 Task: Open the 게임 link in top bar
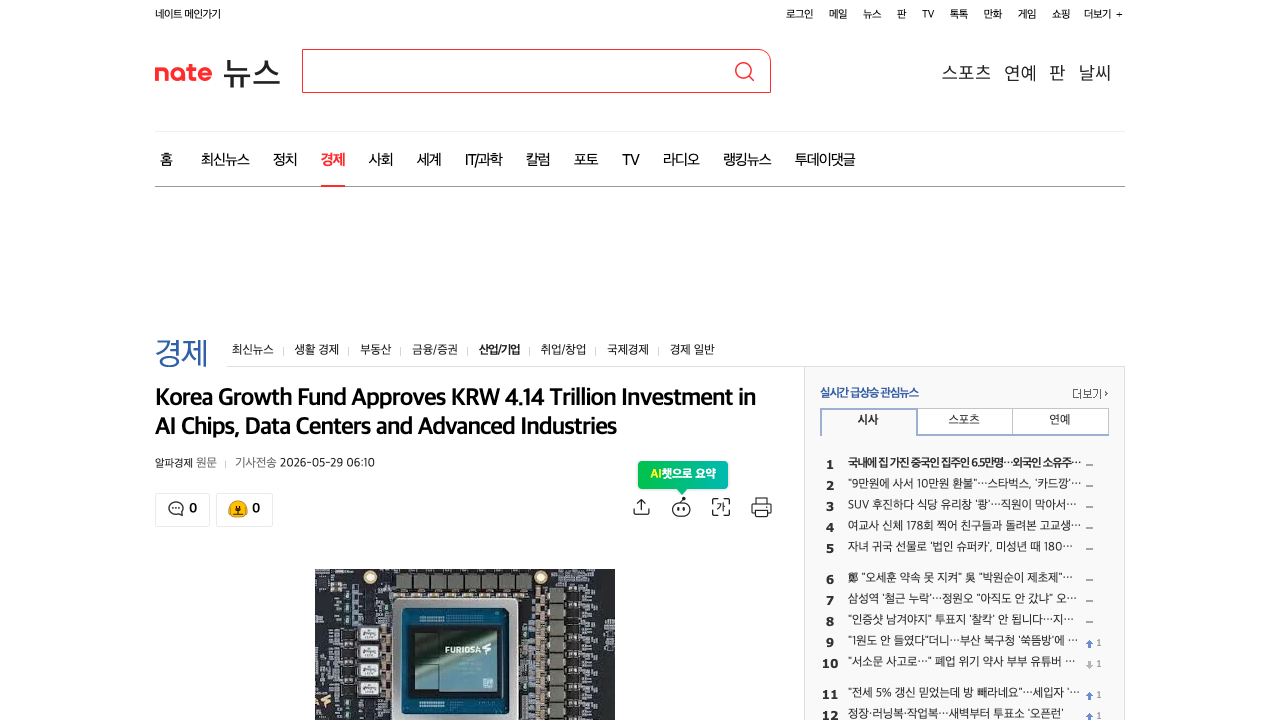click(1027, 14)
